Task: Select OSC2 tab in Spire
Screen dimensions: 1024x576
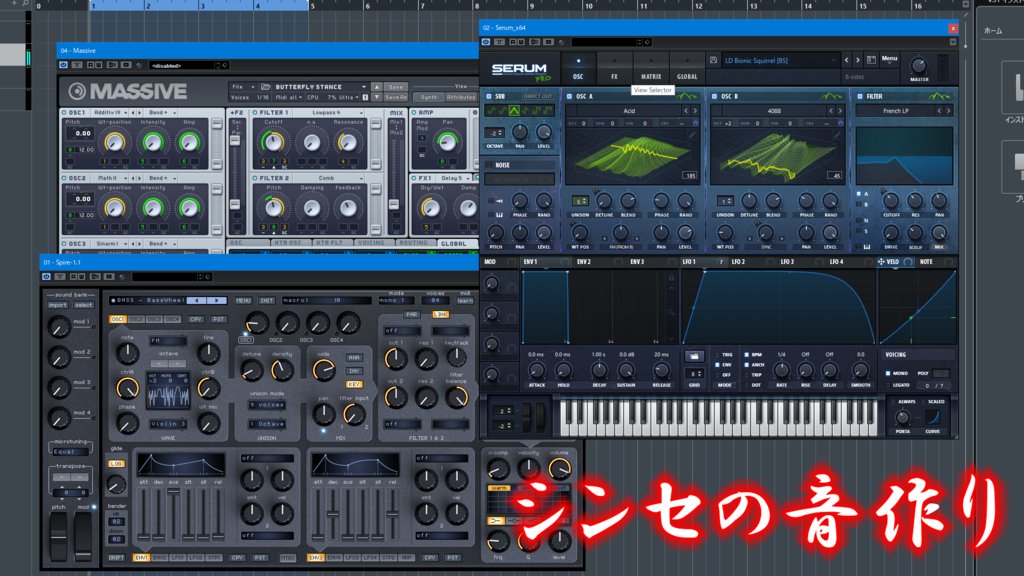Action: coord(136,319)
